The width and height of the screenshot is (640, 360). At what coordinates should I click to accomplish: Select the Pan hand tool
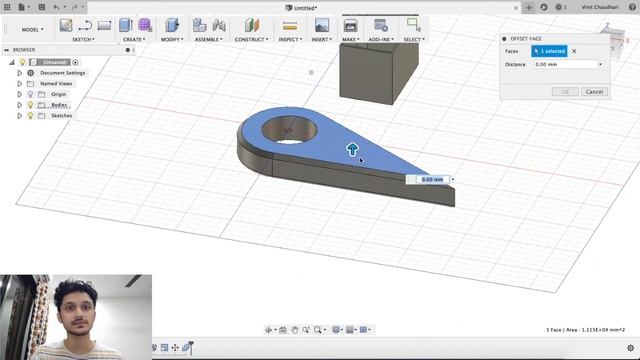[295, 330]
